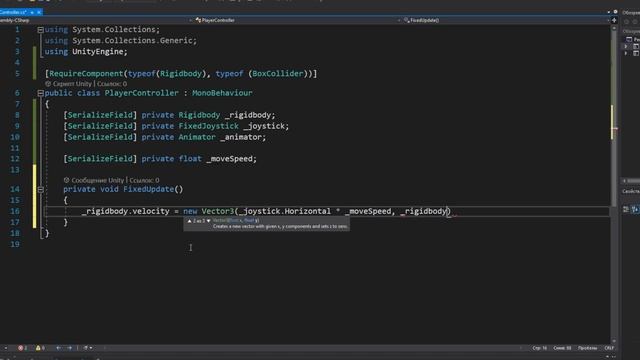Click 'MonoBehaviour' base class on line 6

tap(222, 93)
